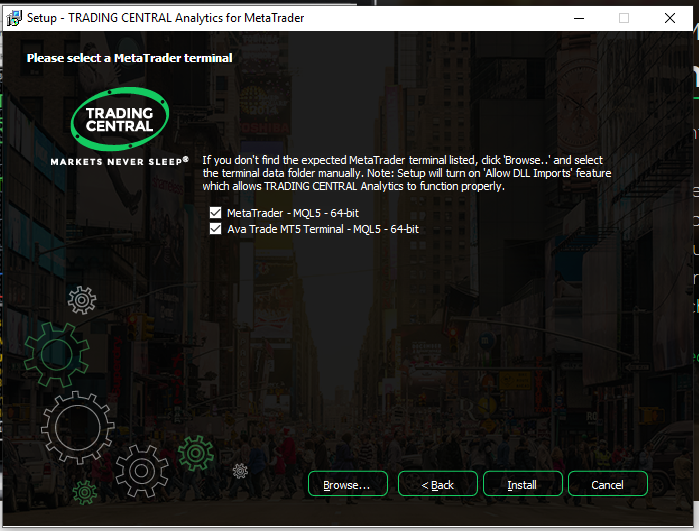Screen dimensions: 699x531
Task: Click the 'Markets Never Sleep' tagline
Action: coord(119,161)
